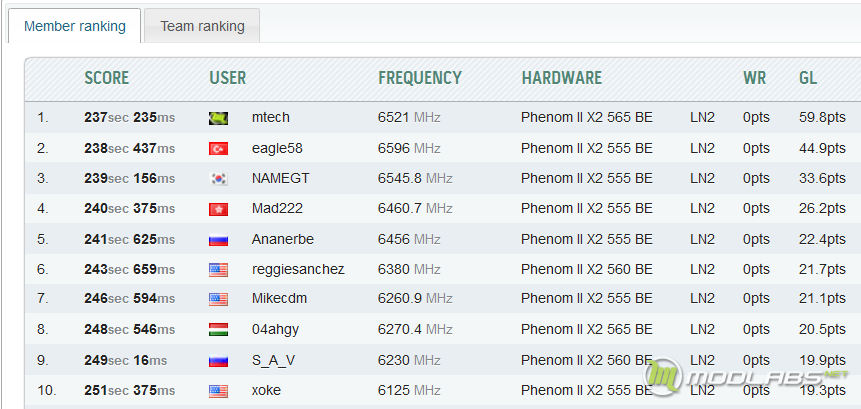Open user profile eagle58
Image resolution: width=861 pixels, height=409 pixels.
277,148
